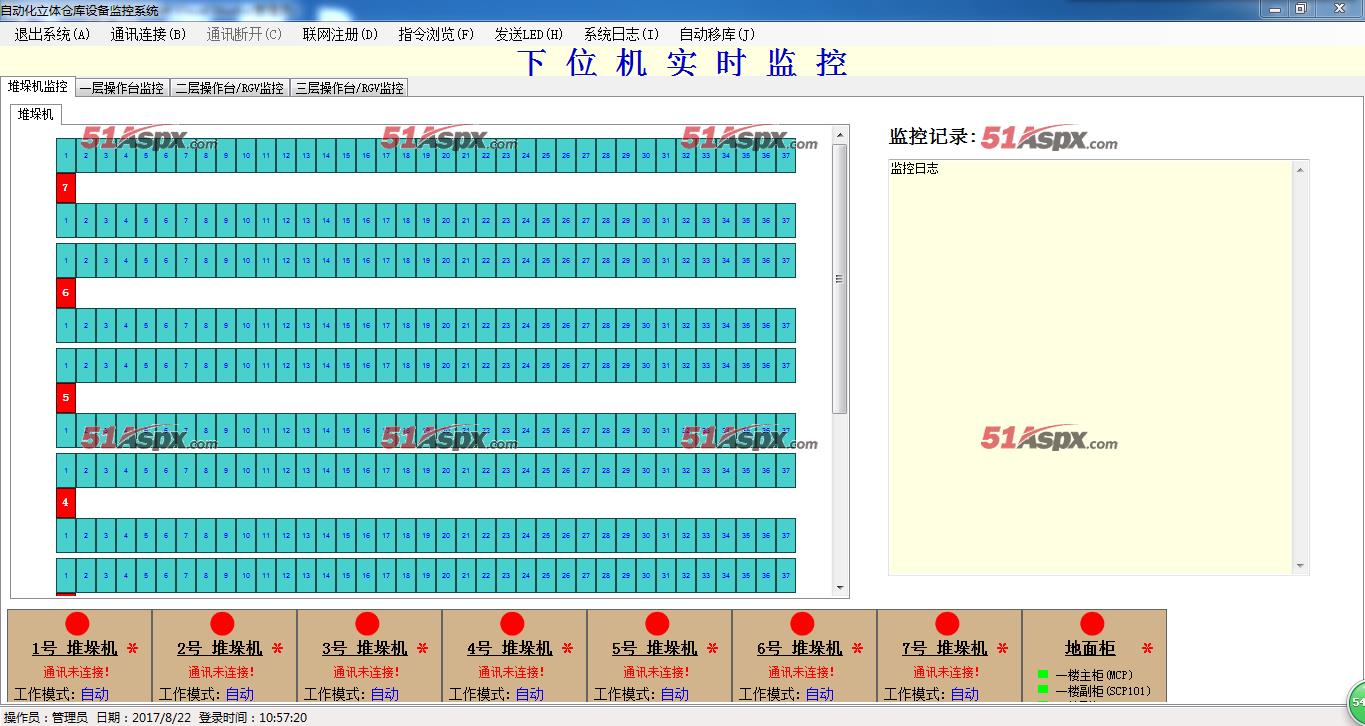Open the 地面柜 link
The height and width of the screenshot is (726, 1365).
point(1090,648)
